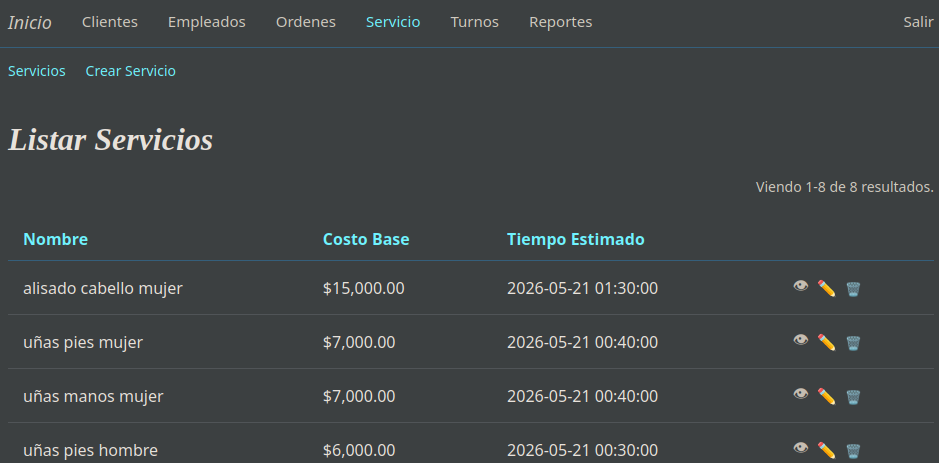Edit the alisado cabello mujer service

pos(826,289)
